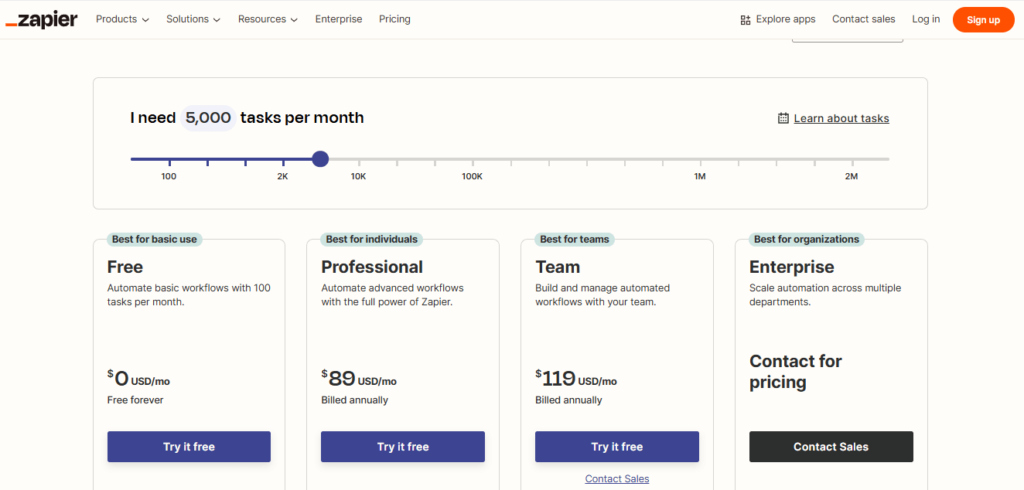1024x490 pixels.
Task: Click the Zapier logo
Action: pyautogui.click(x=41, y=20)
